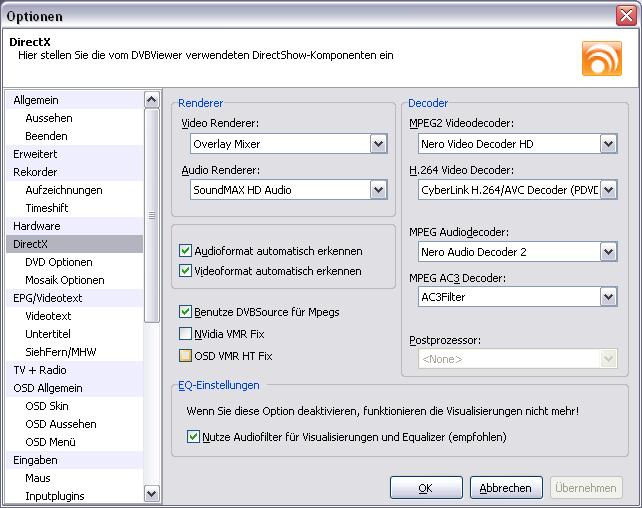The width and height of the screenshot is (642, 508).
Task: Open the MPEG AC3 Decoder dropdown
Action: [608, 297]
